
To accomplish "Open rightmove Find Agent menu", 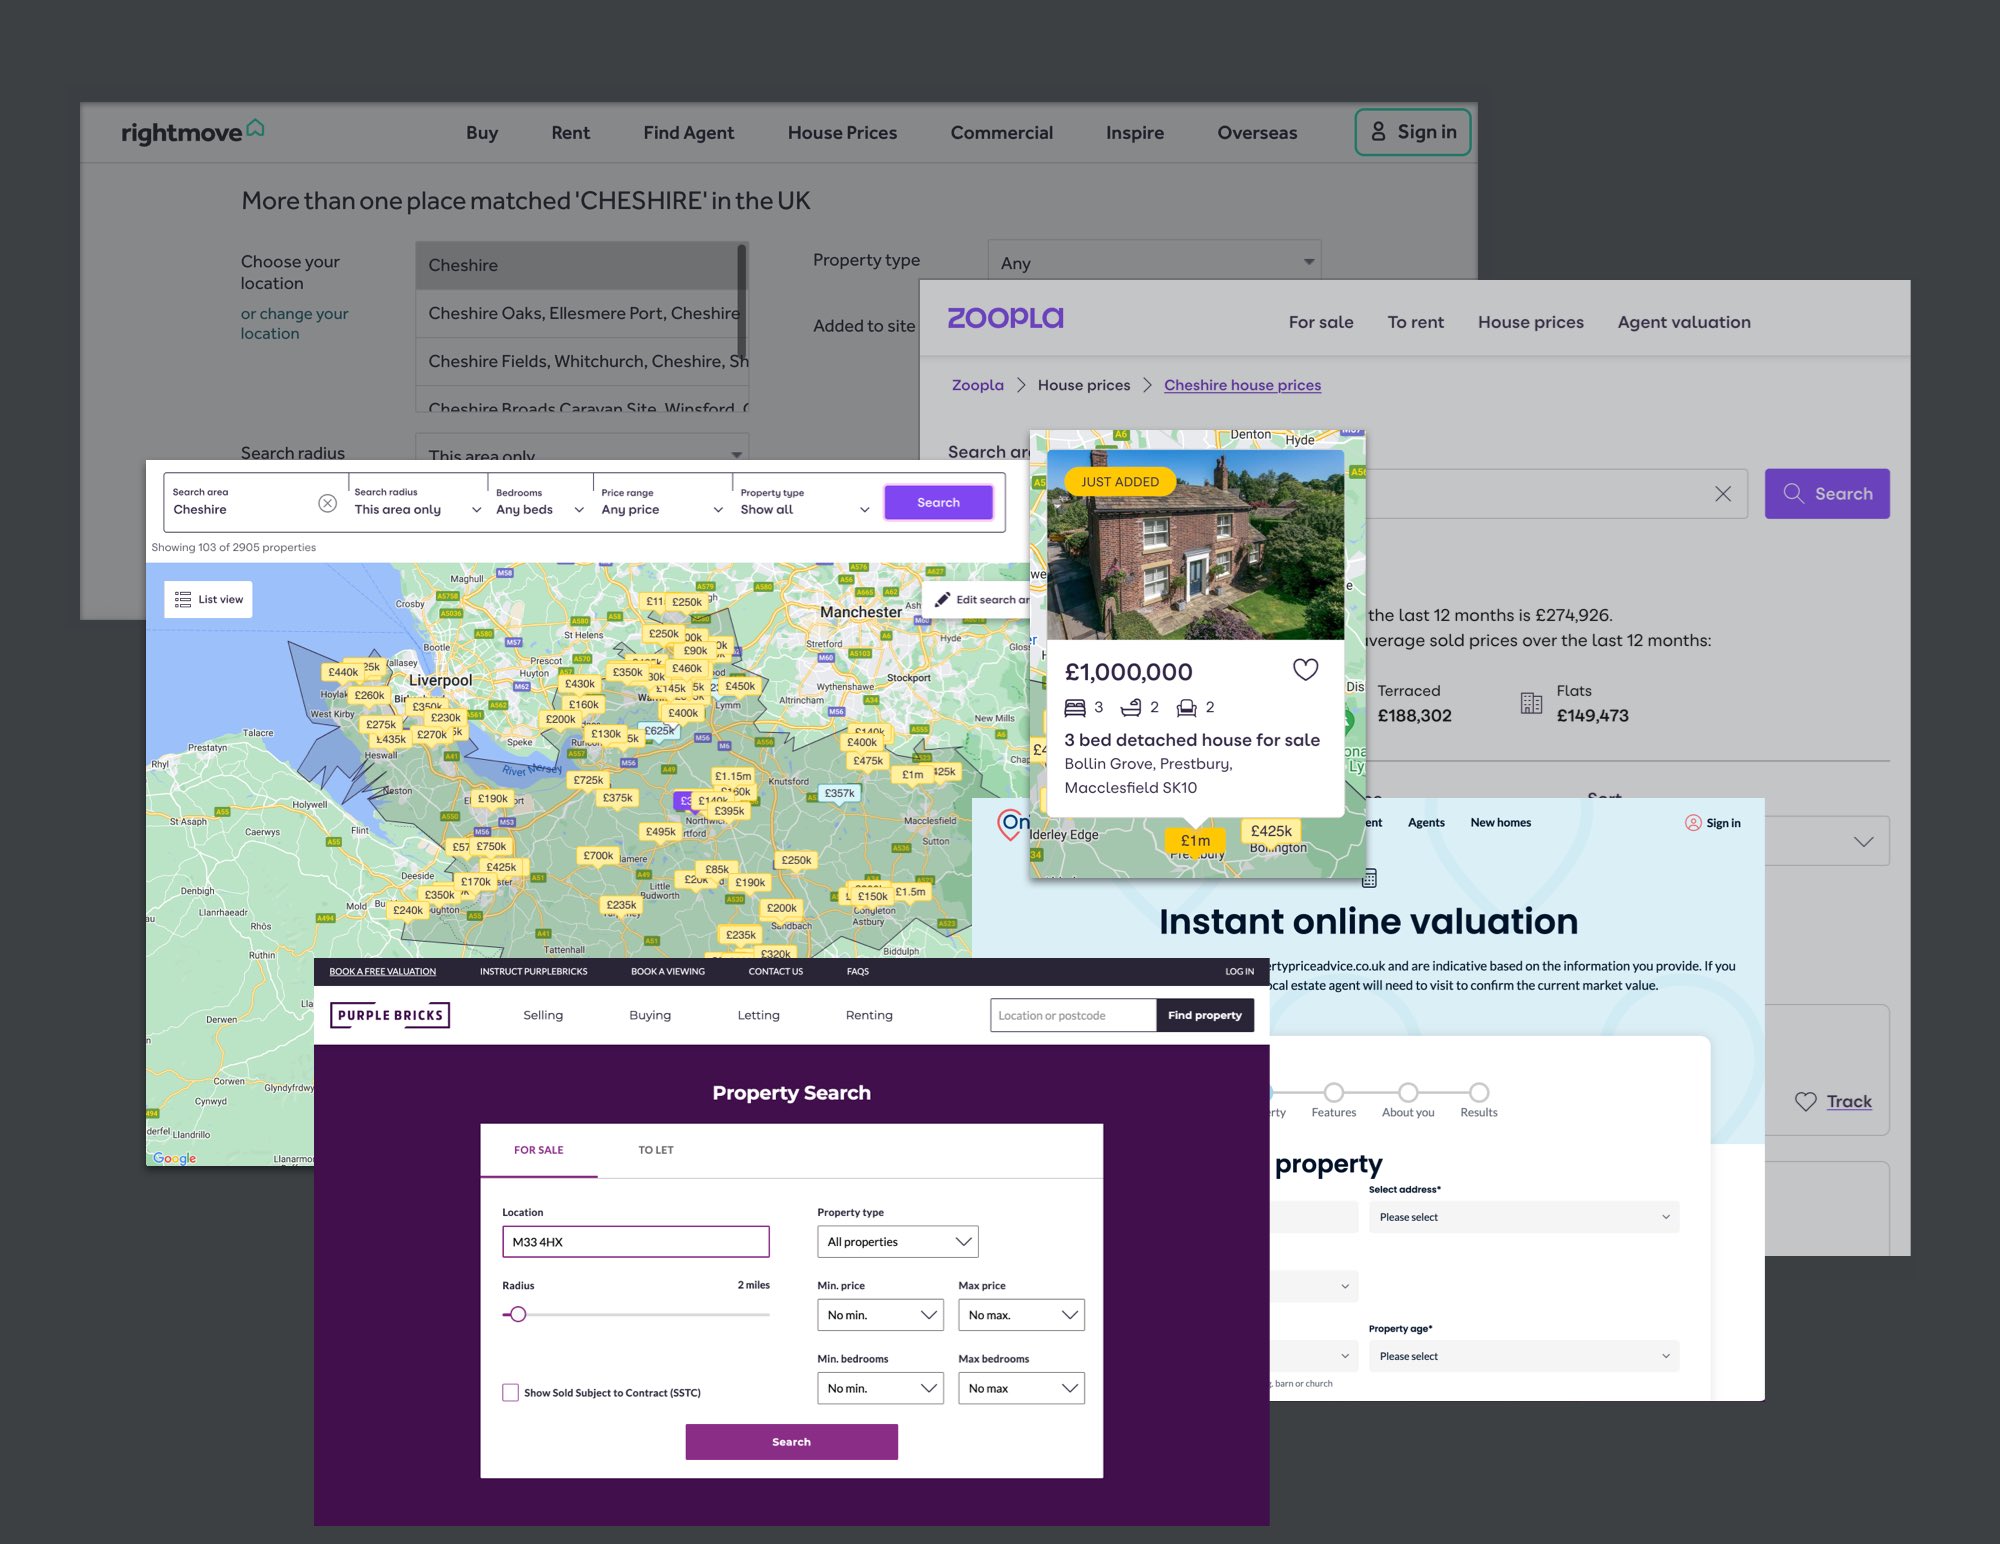I will click(x=688, y=132).
